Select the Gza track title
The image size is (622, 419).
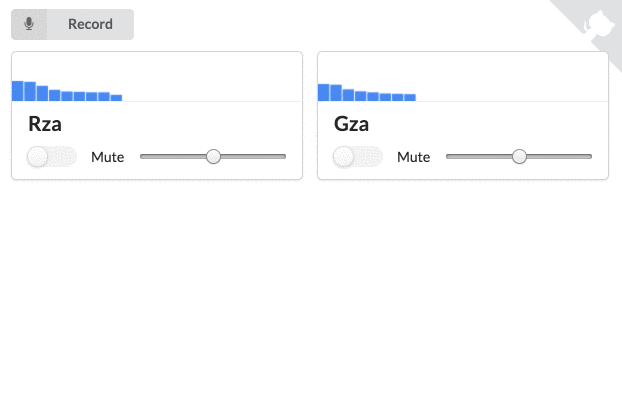coord(352,125)
